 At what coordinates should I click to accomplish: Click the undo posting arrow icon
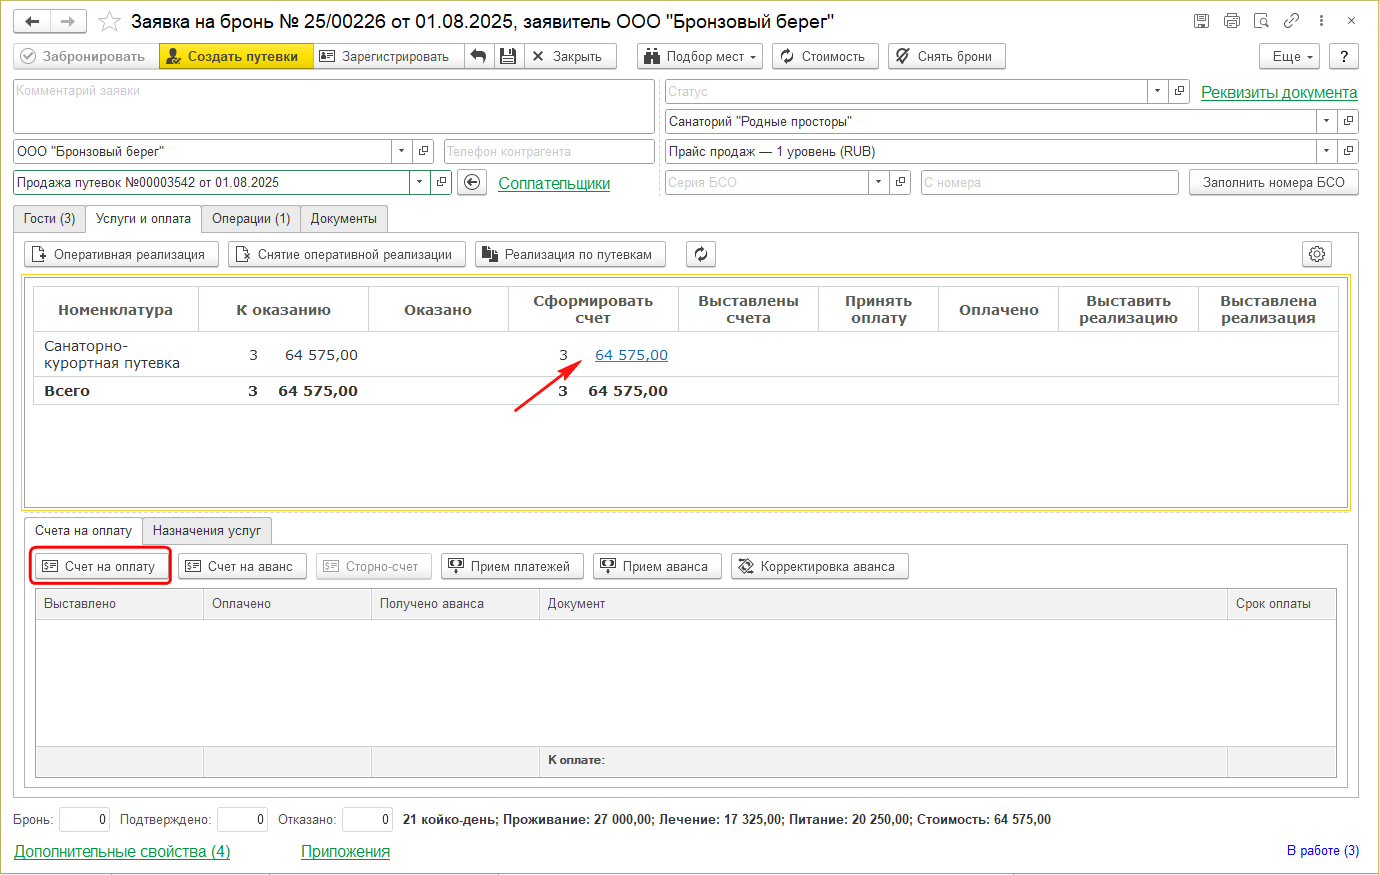[x=479, y=56]
